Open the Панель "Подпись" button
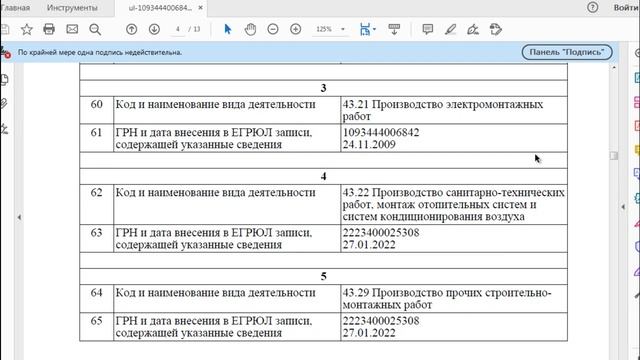640x360 pixels. pos(567,52)
